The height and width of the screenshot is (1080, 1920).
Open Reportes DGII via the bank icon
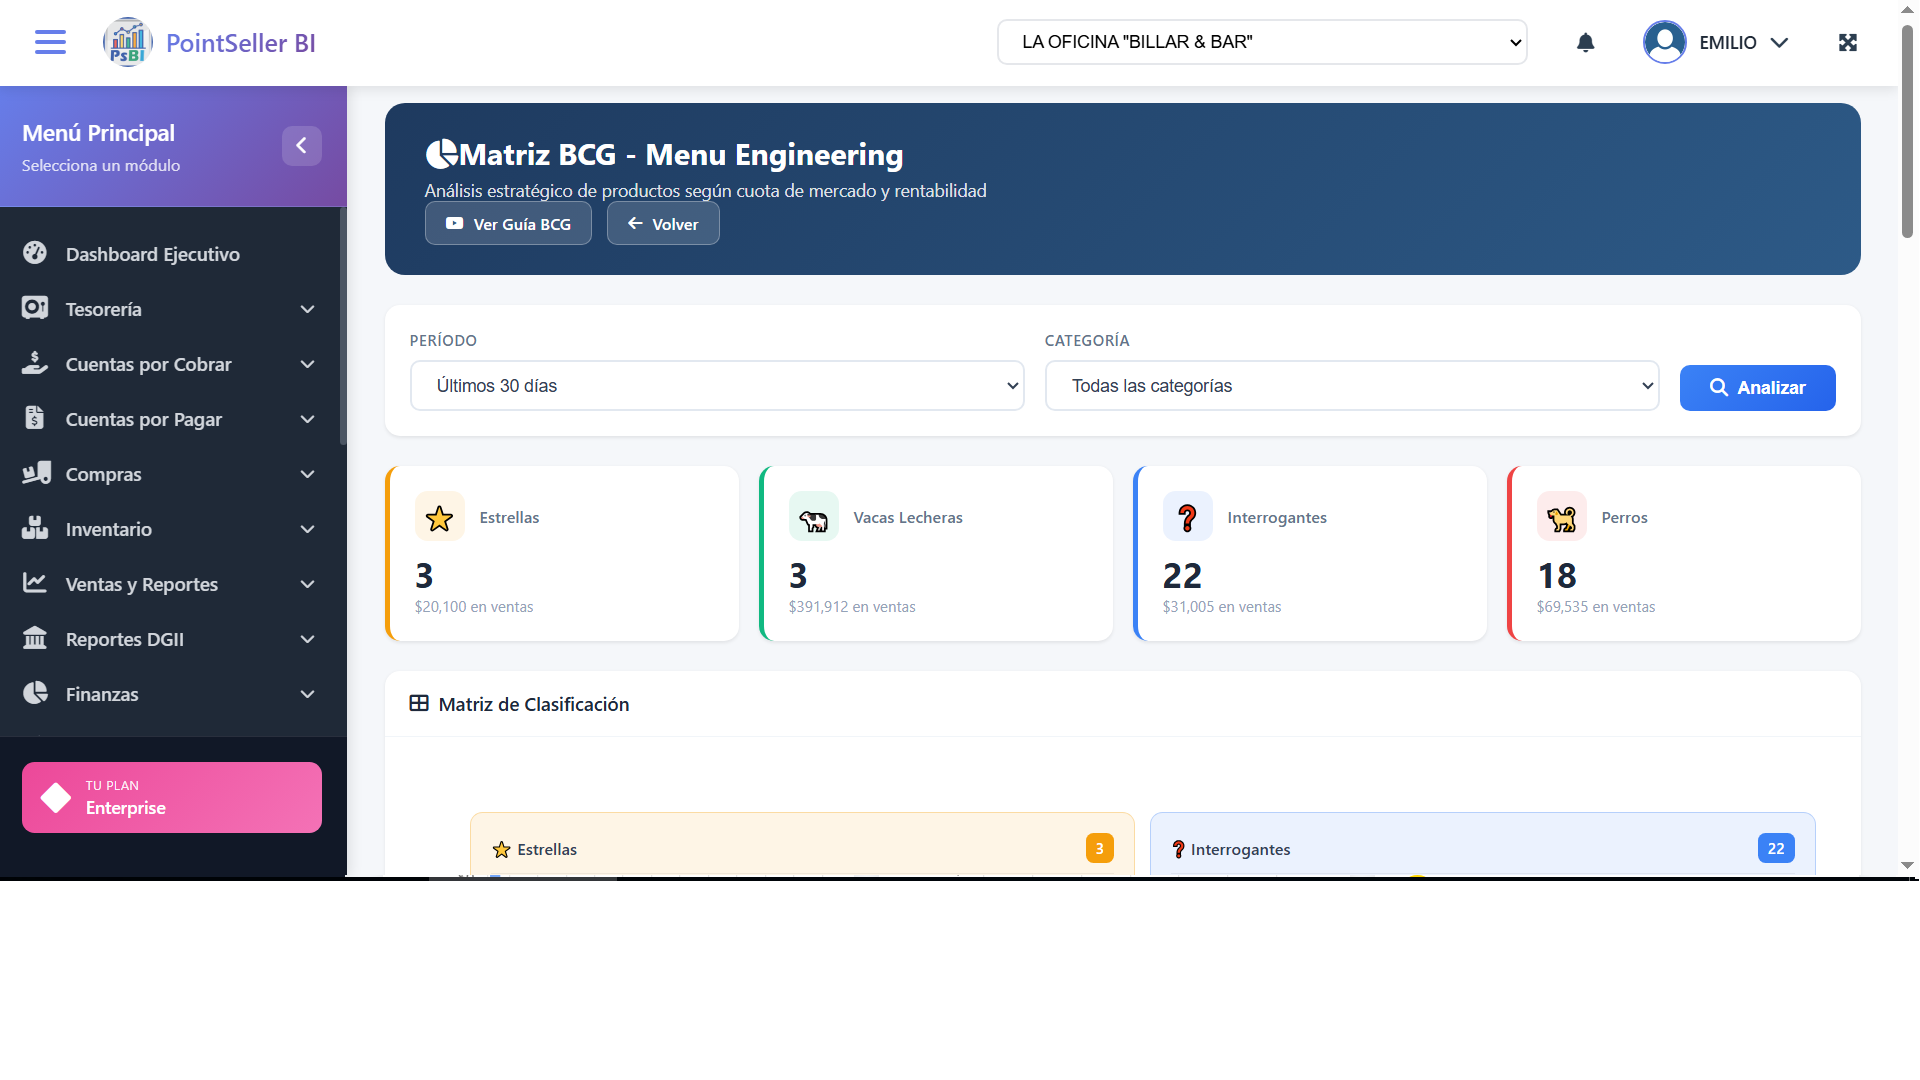pos(35,639)
